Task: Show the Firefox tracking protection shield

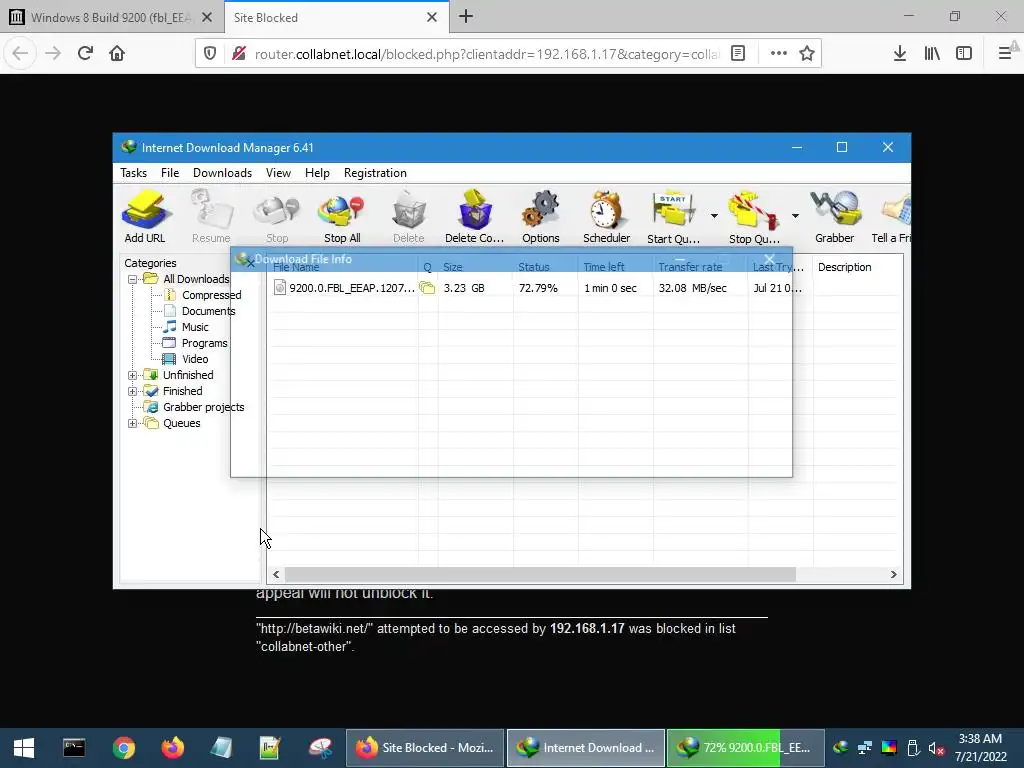Action: (x=210, y=54)
